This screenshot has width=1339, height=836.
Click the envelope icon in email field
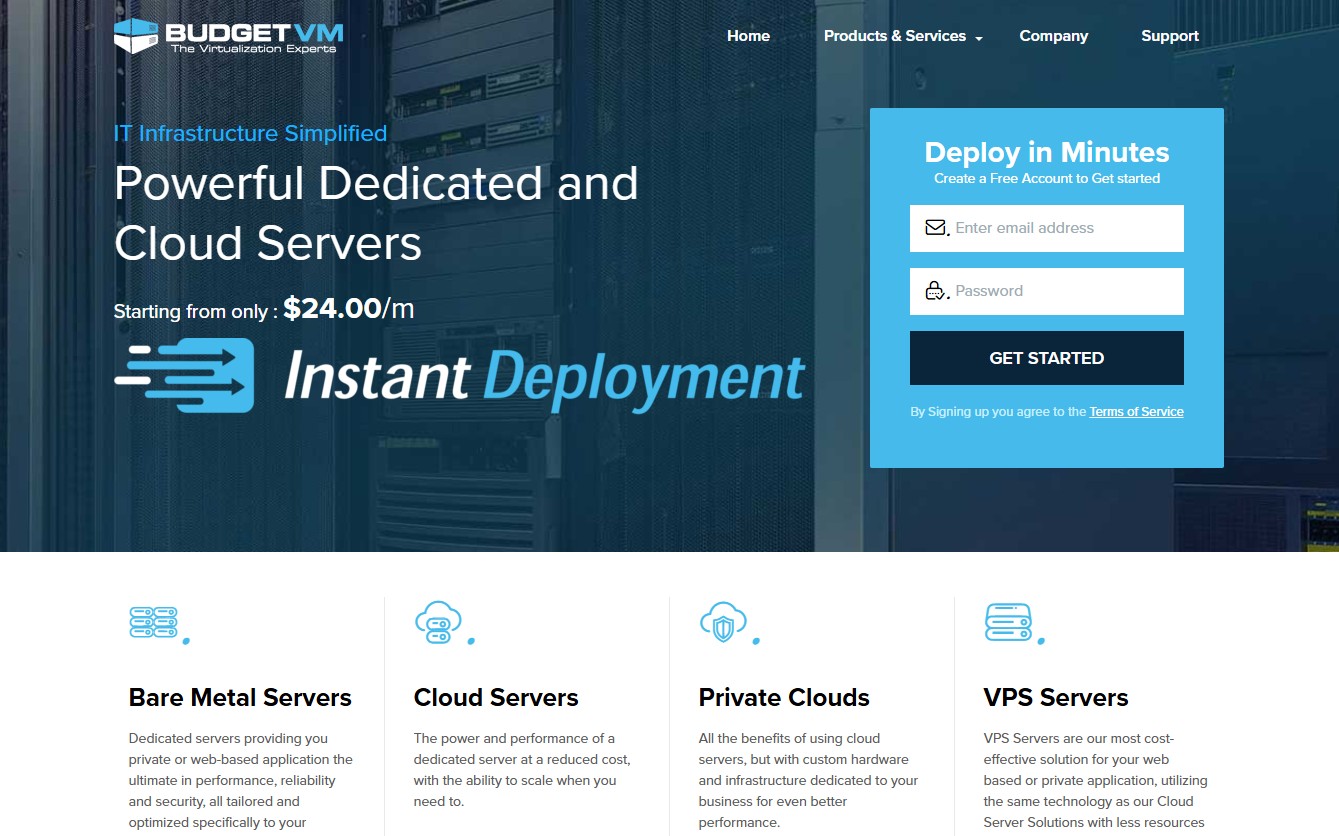[935, 228]
